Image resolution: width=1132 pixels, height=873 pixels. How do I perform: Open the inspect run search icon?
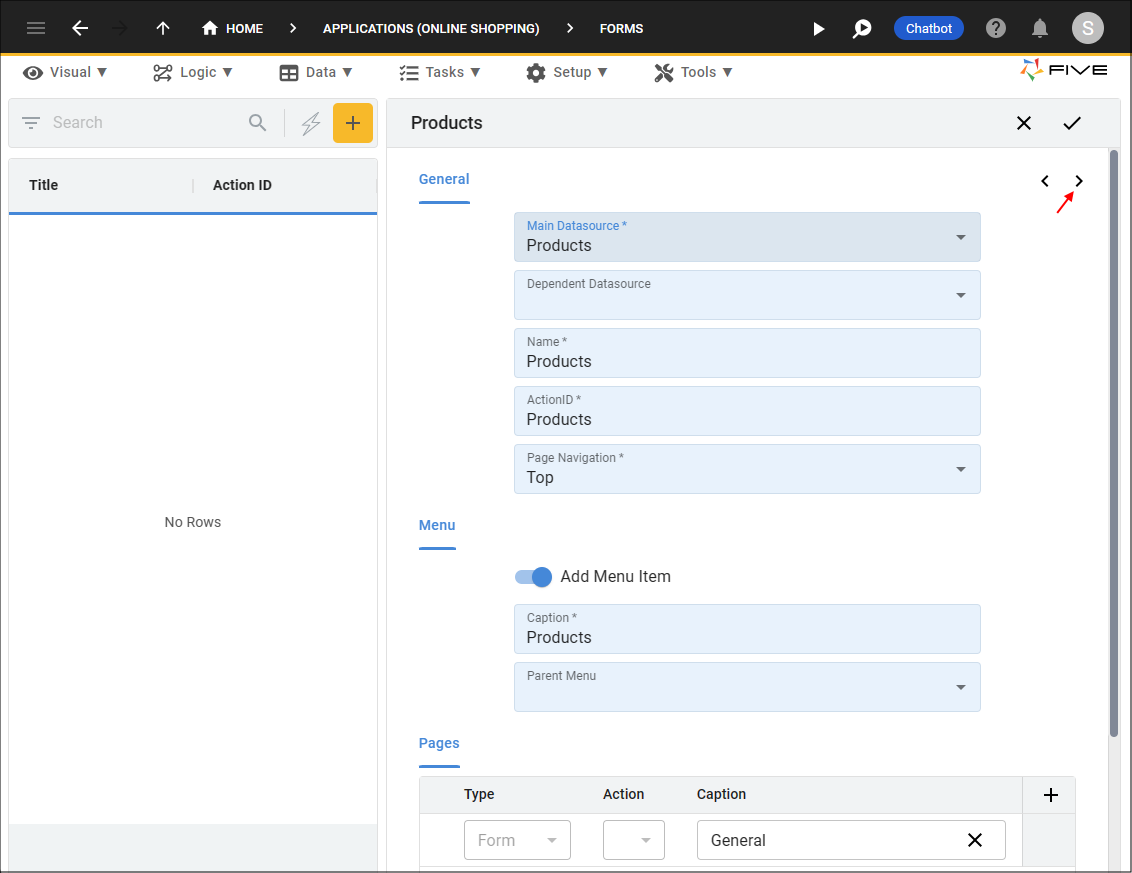862,28
